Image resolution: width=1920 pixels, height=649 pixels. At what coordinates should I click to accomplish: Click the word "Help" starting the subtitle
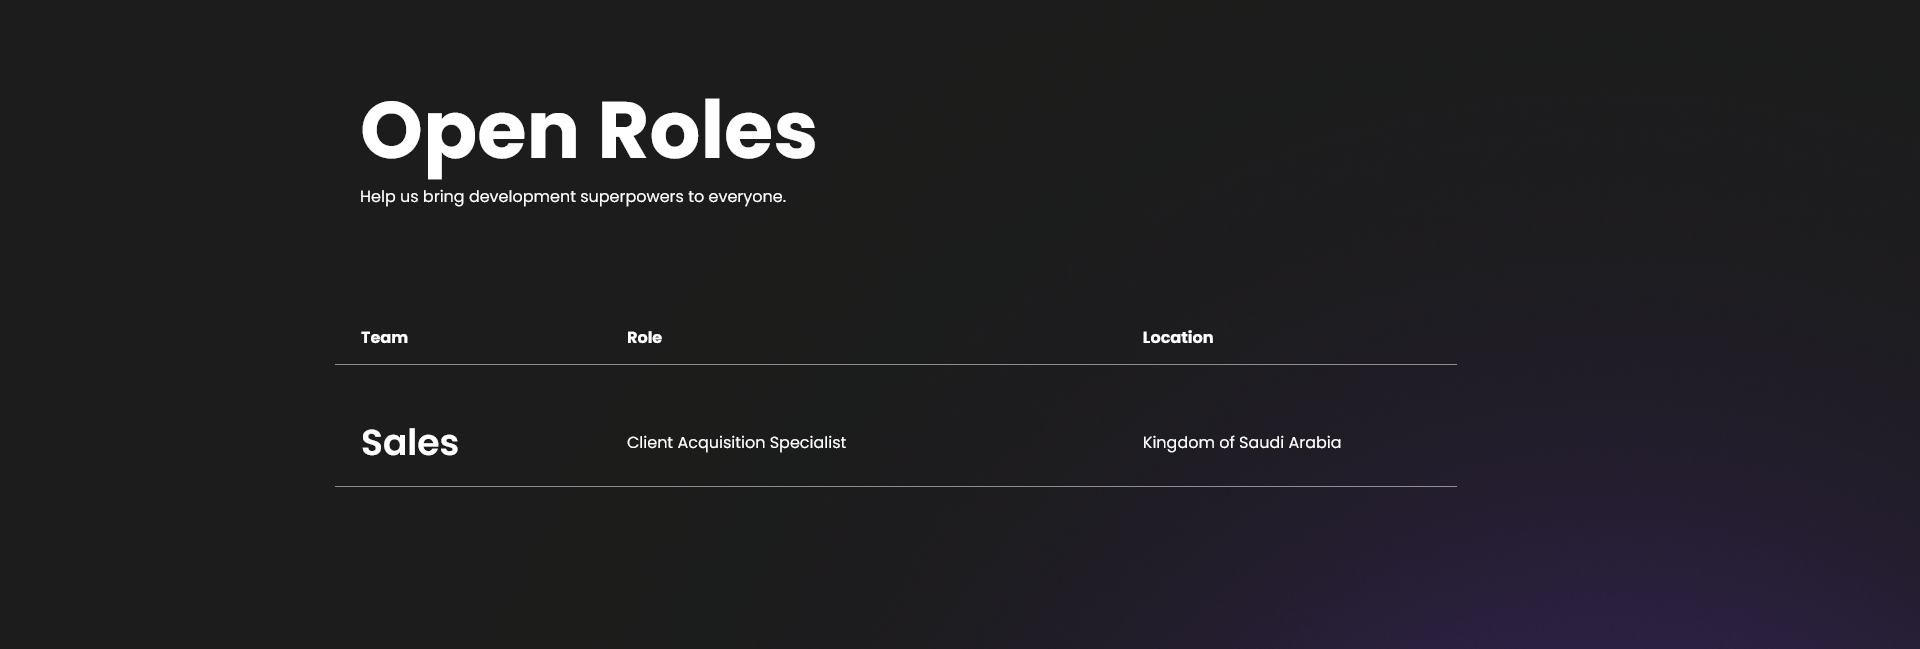tap(377, 197)
